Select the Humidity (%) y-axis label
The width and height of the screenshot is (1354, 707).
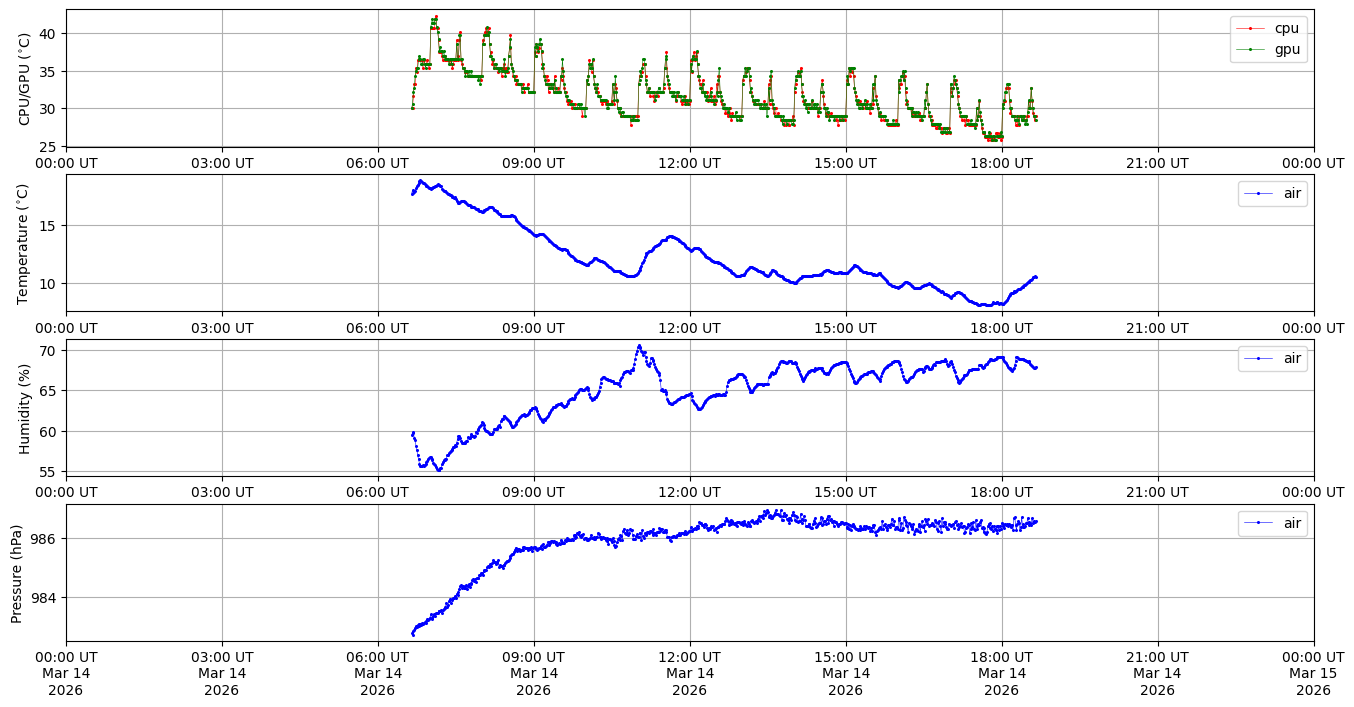25,408
